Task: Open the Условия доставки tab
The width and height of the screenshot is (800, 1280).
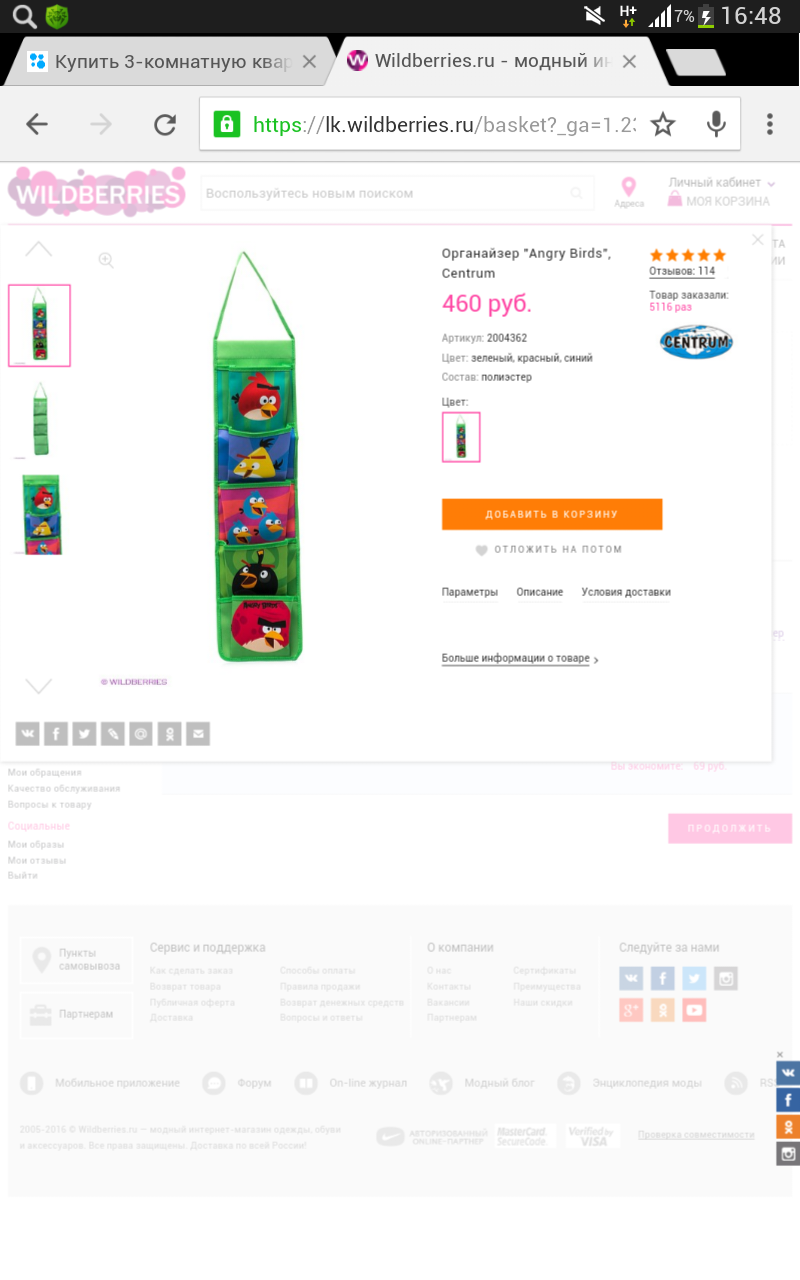Action: click(626, 592)
